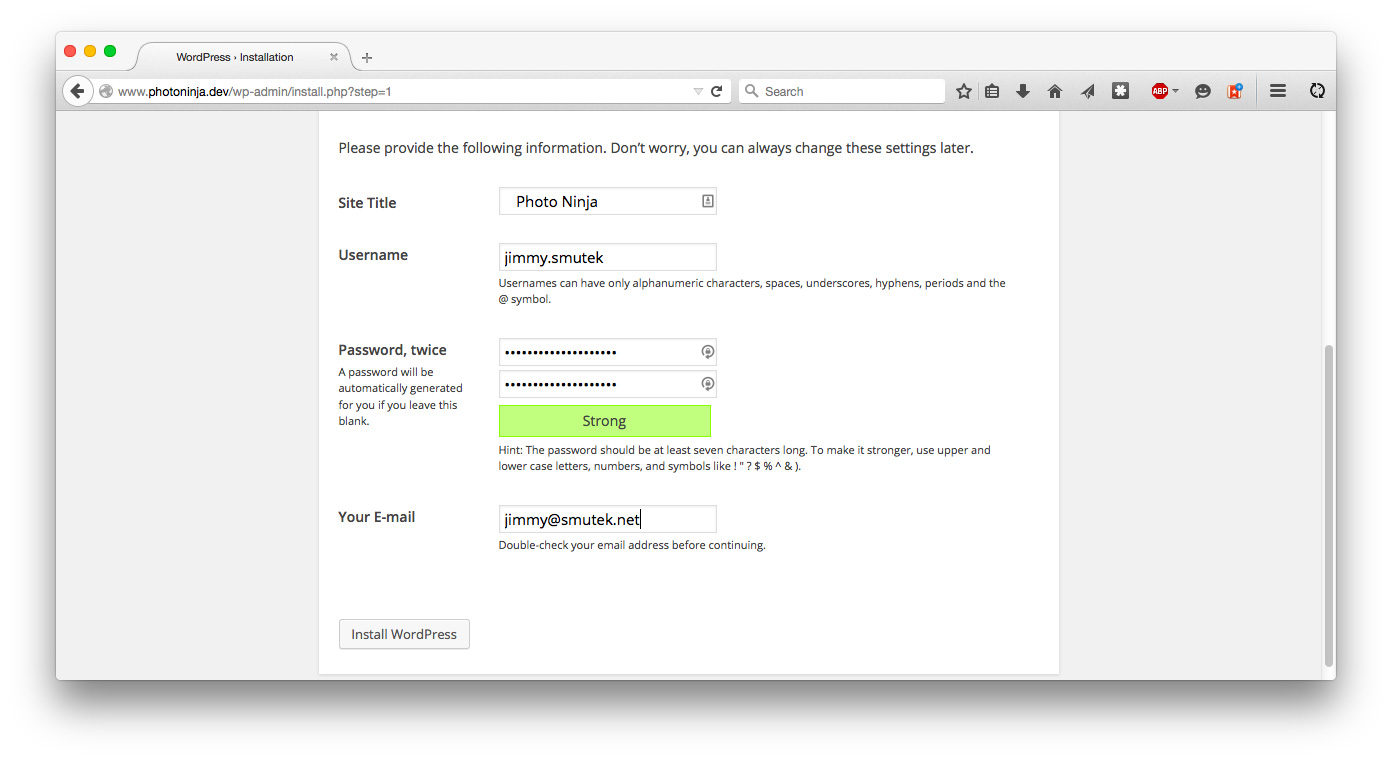Click the Your E-mail field
This screenshot has width=1392, height=760.
(607, 519)
